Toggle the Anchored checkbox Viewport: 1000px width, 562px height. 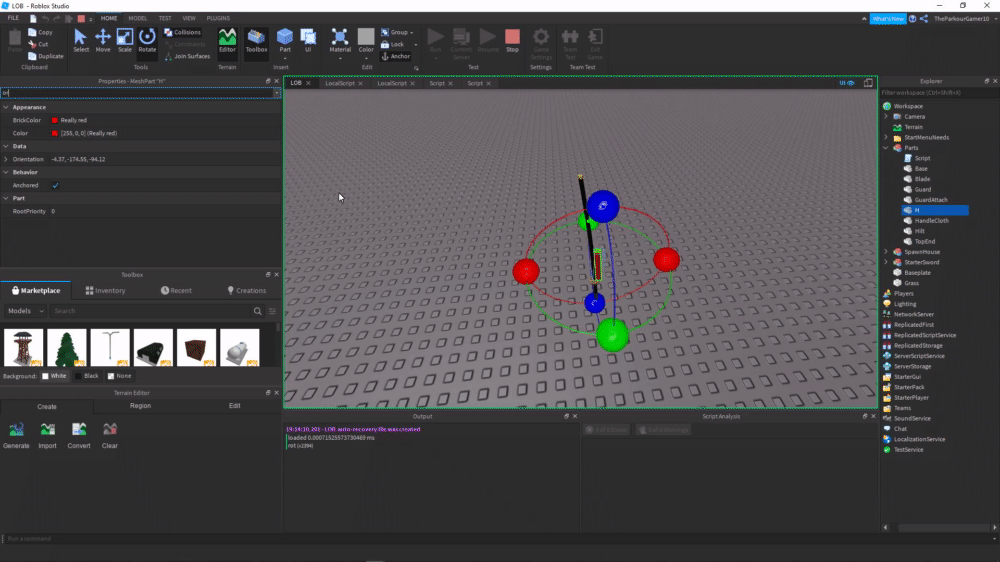[55, 186]
